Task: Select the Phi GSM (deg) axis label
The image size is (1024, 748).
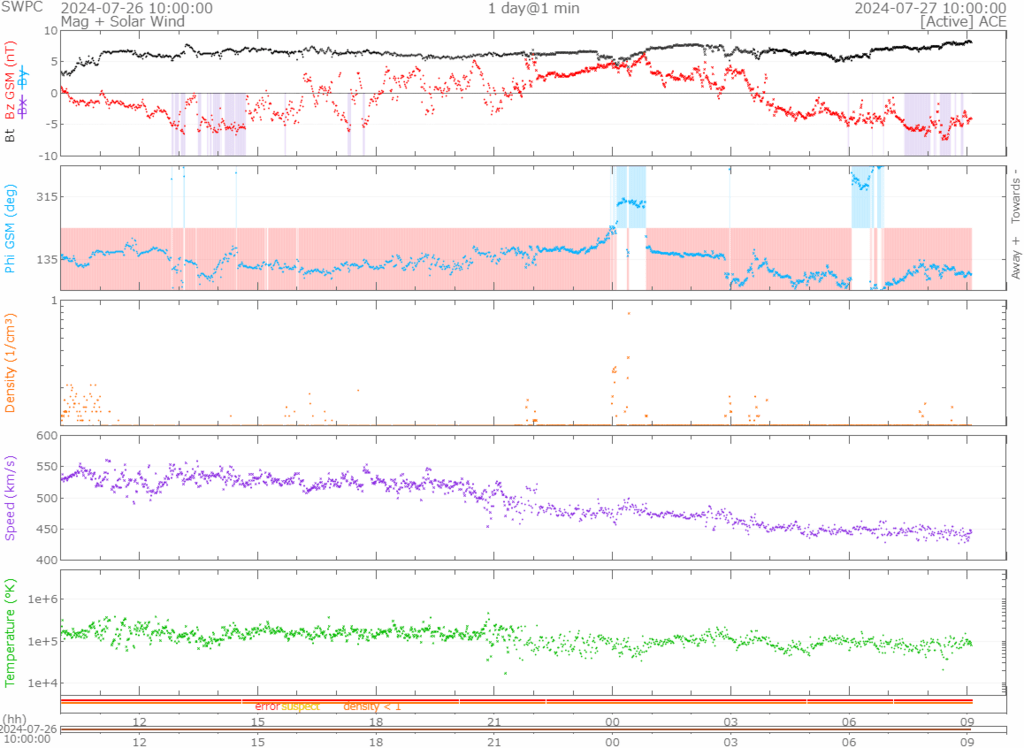Action: coord(11,228)
